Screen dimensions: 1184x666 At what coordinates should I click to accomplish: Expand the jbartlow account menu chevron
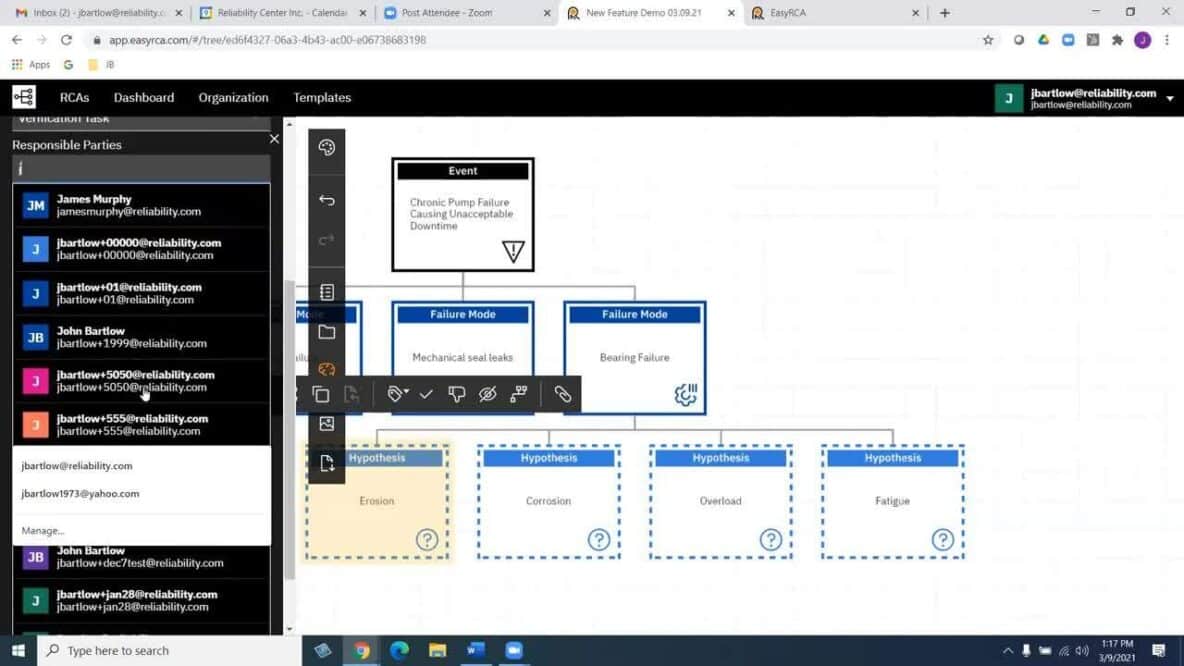click(1170, 98)
